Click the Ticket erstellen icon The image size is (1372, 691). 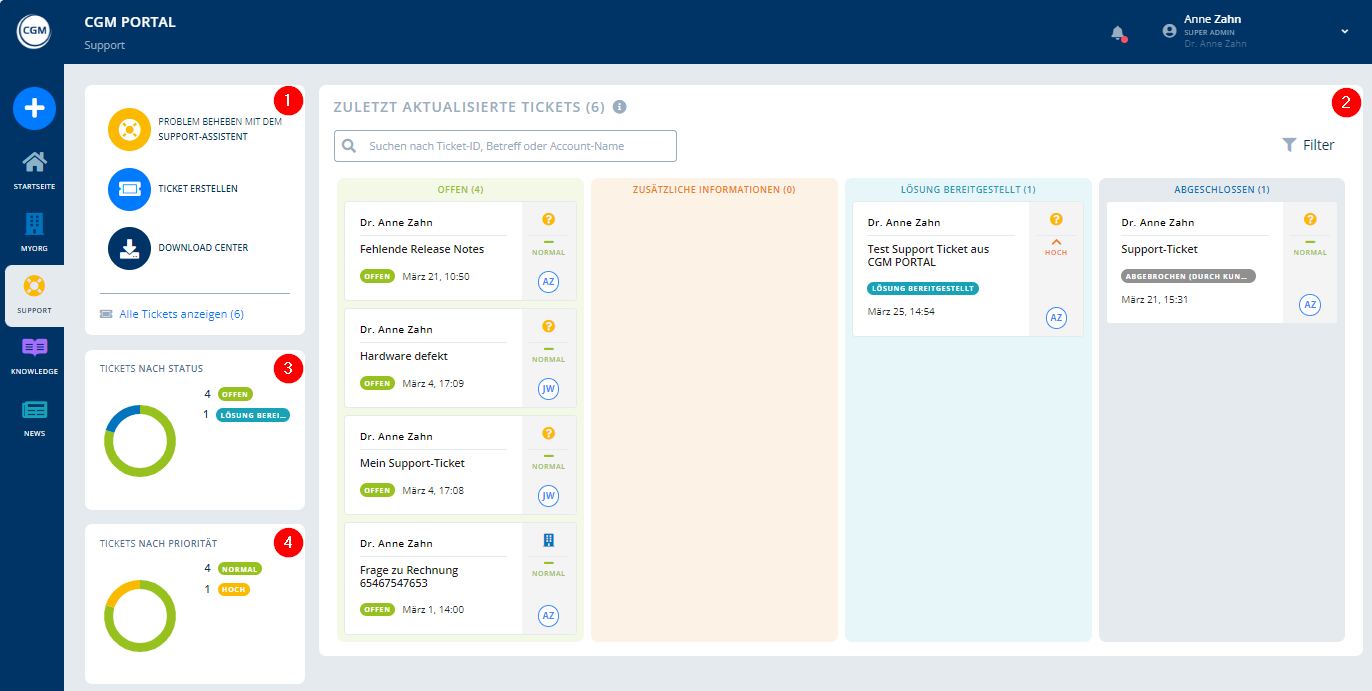point(129,189)
